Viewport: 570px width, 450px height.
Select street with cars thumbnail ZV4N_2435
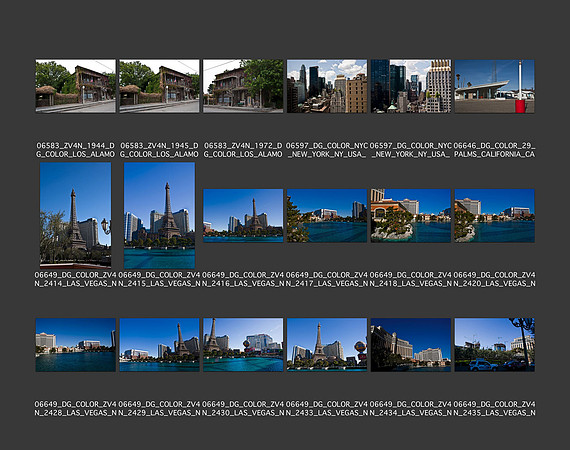pos(494,345)
